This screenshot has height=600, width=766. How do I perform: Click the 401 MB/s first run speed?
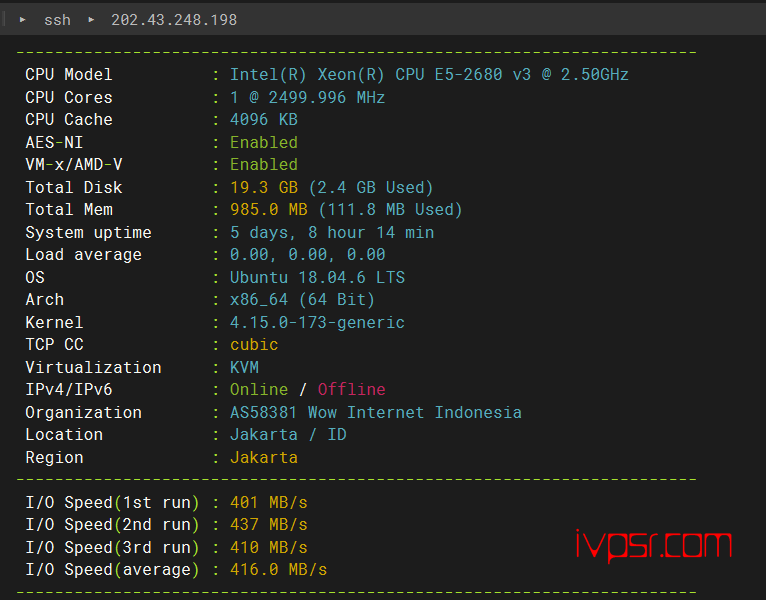(x=269, y=502)
